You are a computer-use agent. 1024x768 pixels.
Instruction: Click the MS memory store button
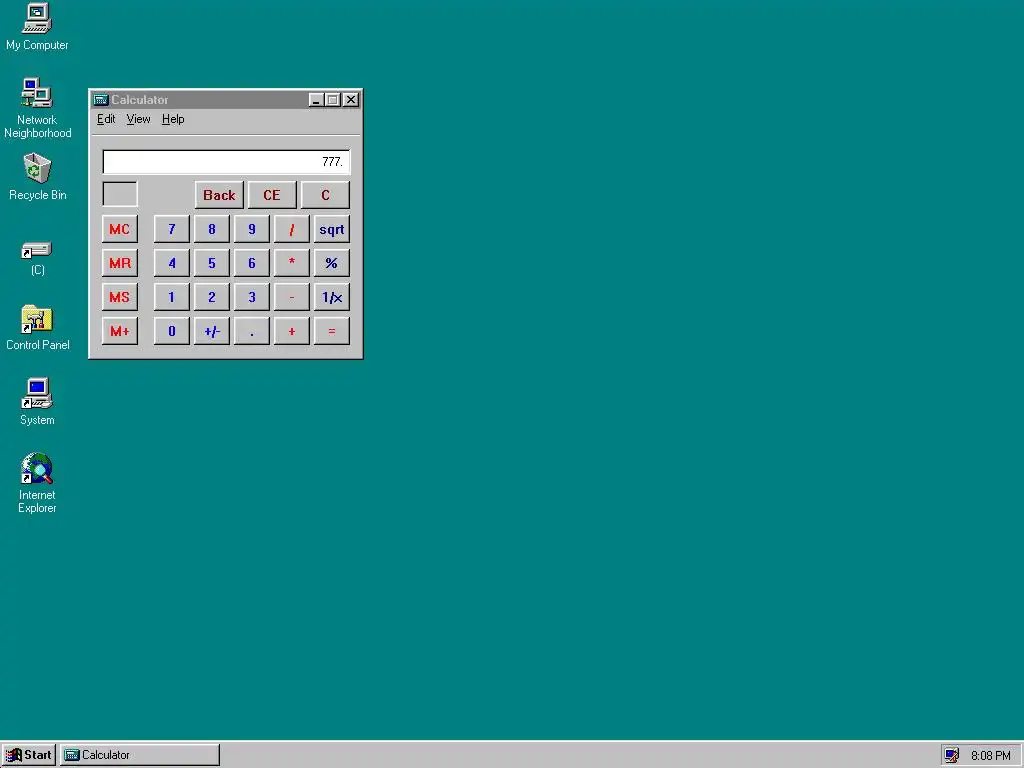pos(120,297)
